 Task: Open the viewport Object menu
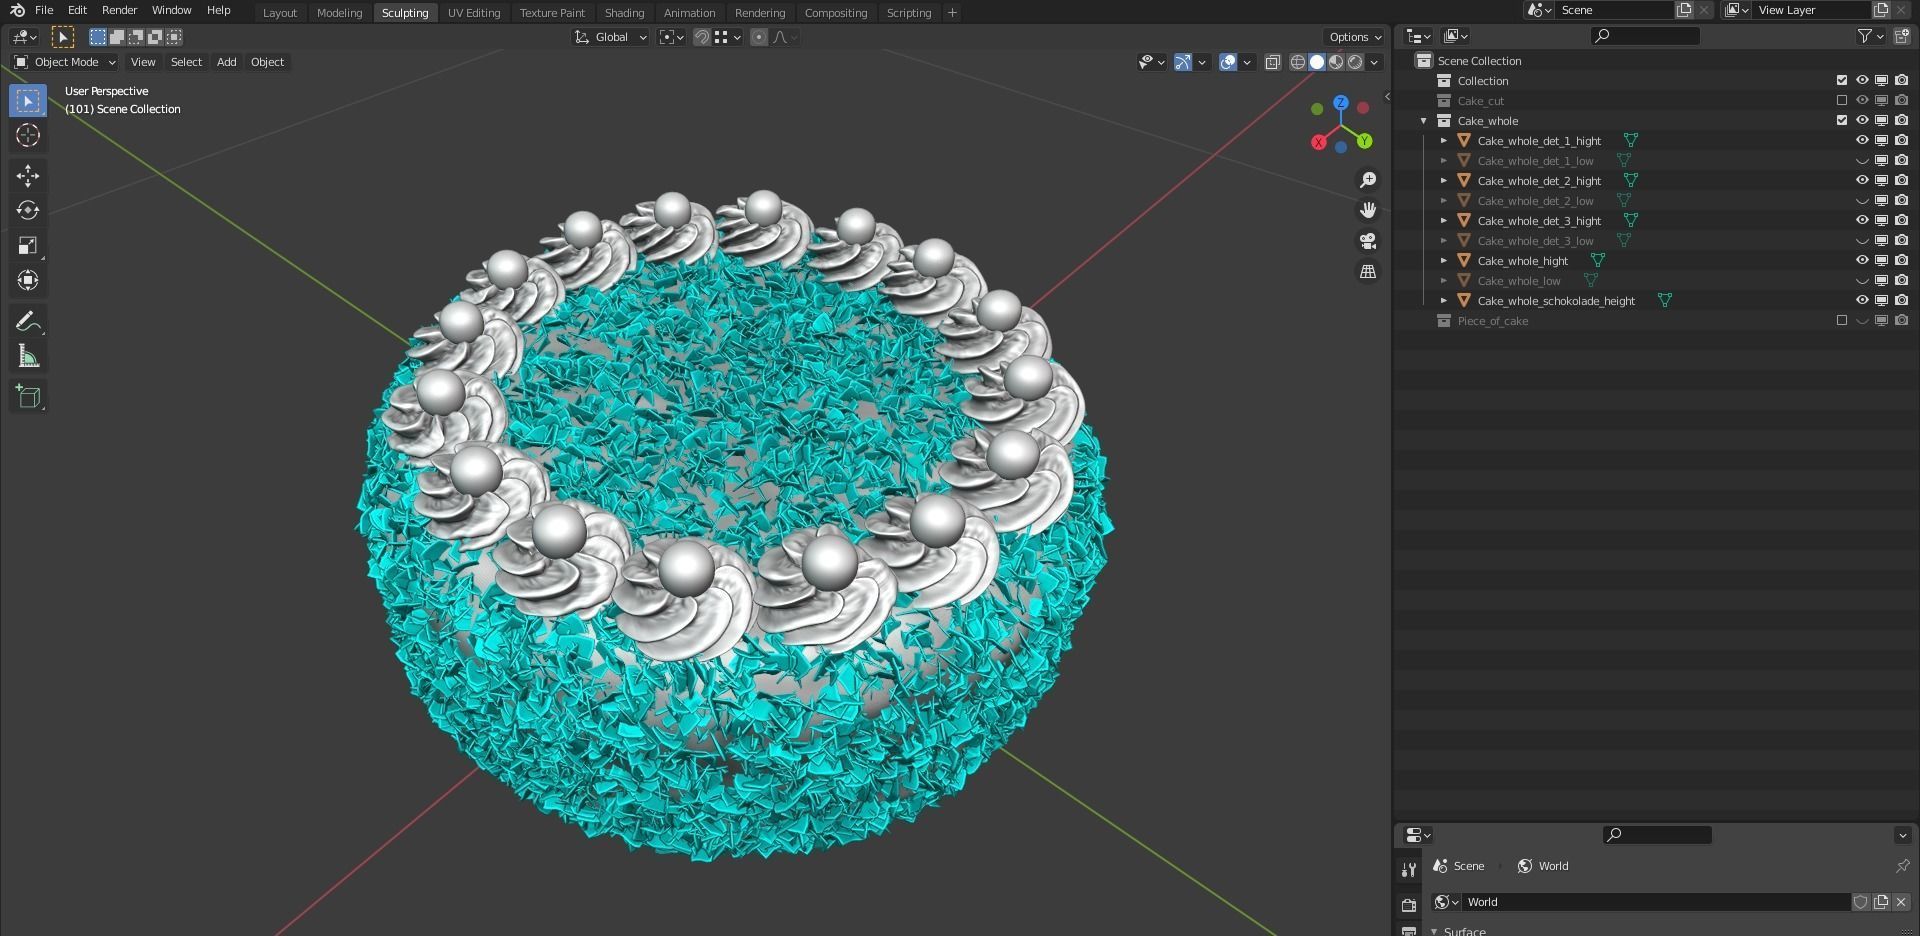(267, 62)
